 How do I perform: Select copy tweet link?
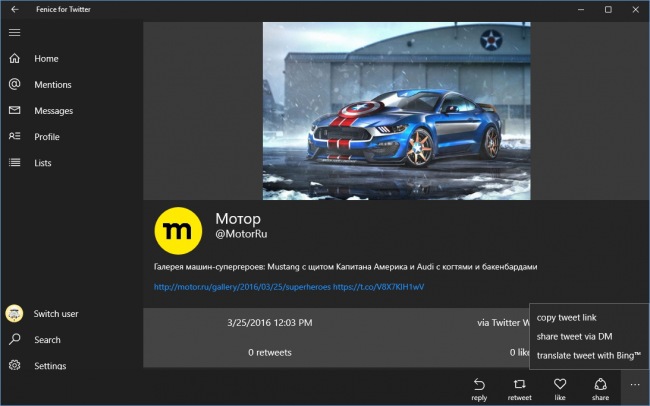click(x=566, y=318)
